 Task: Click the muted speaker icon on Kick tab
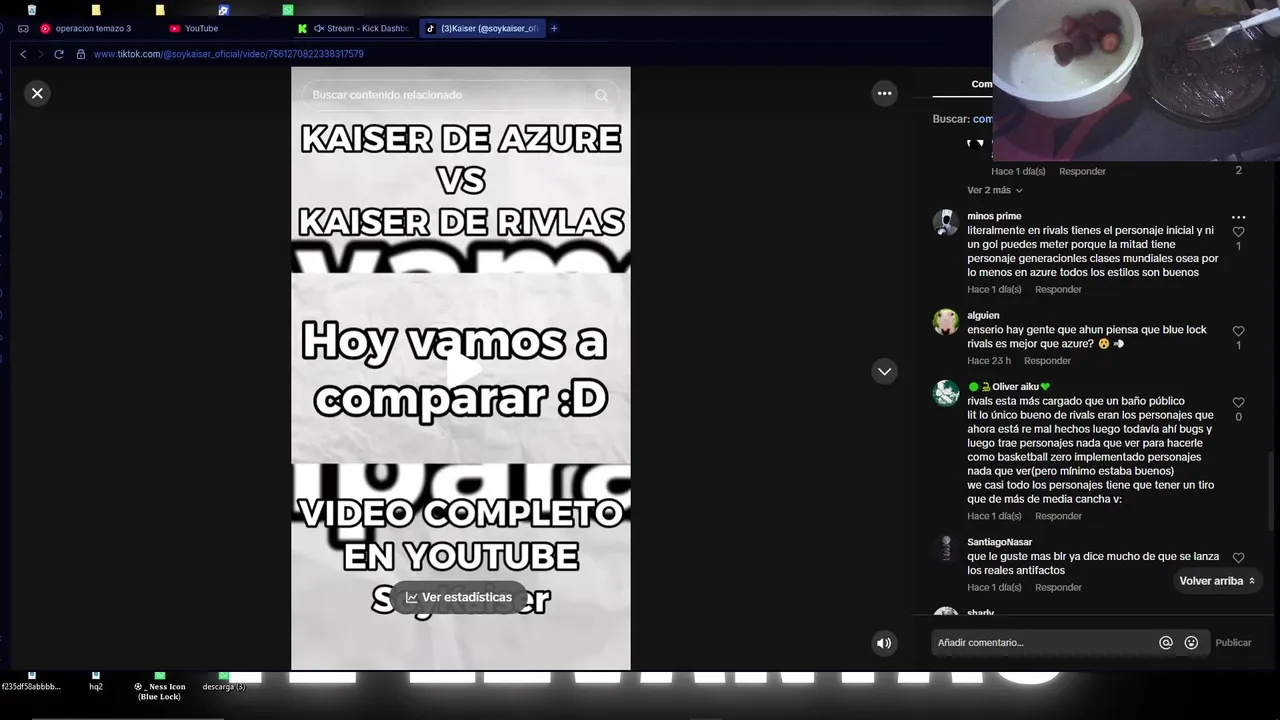(x=319, y=28)
